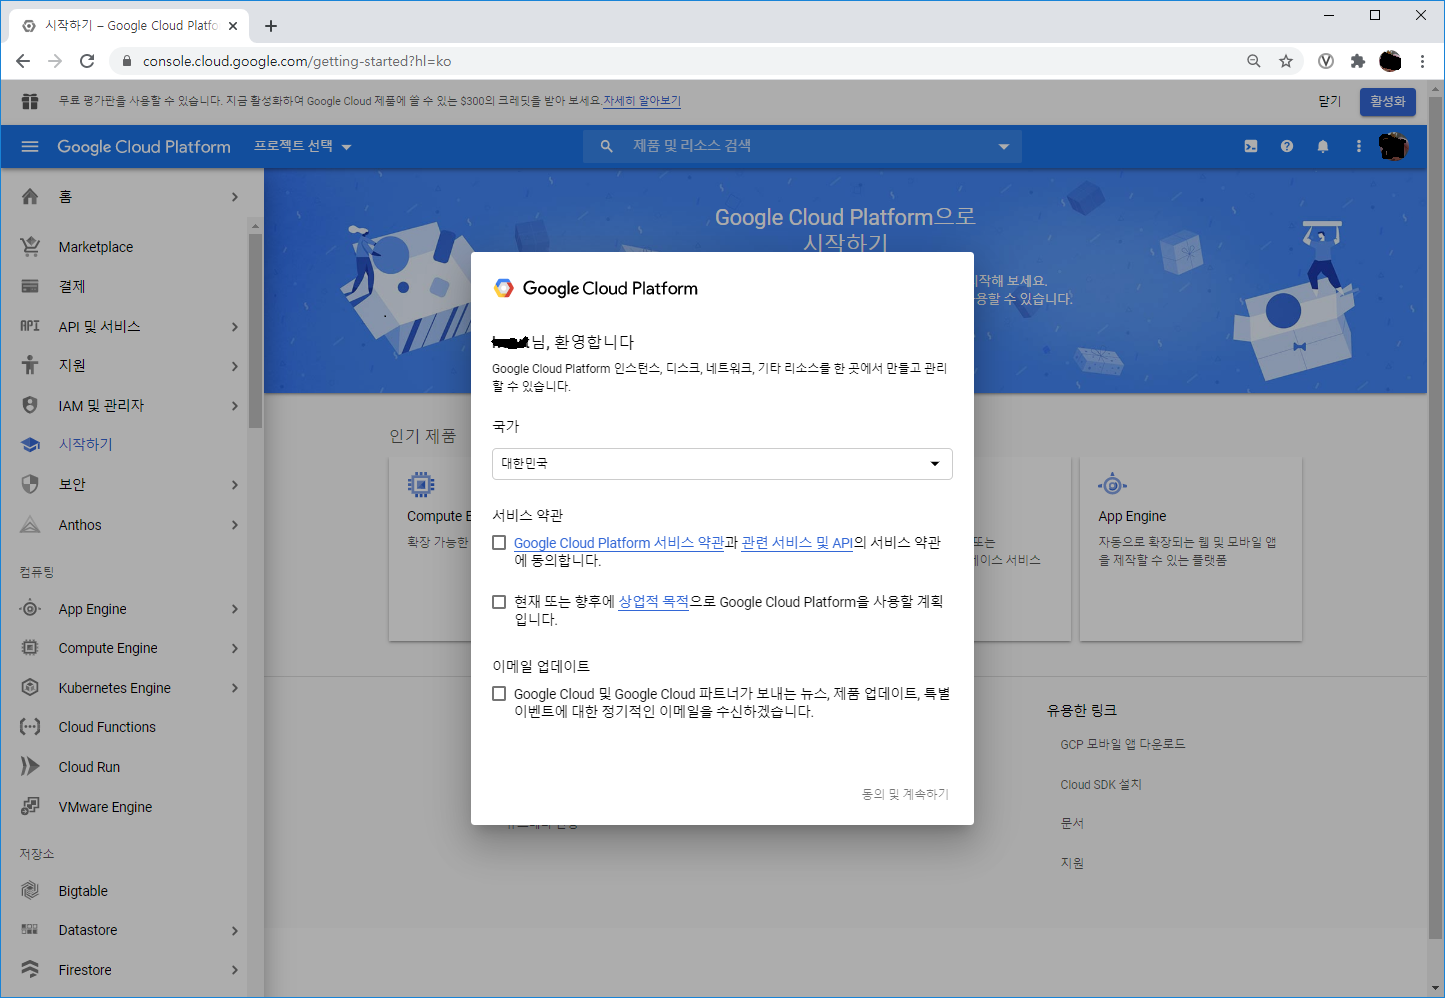Open the three-dot settings menu in header
The height and width of the screenshot is (998, 1445).
point(1358,146)
